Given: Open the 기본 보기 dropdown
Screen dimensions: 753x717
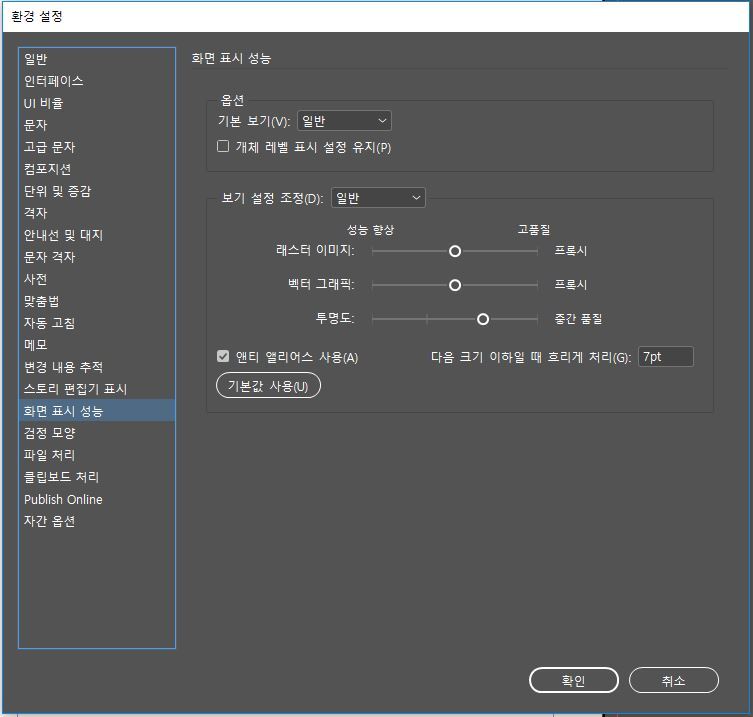Looking at the screenshot, I should [x=344, y=121].
